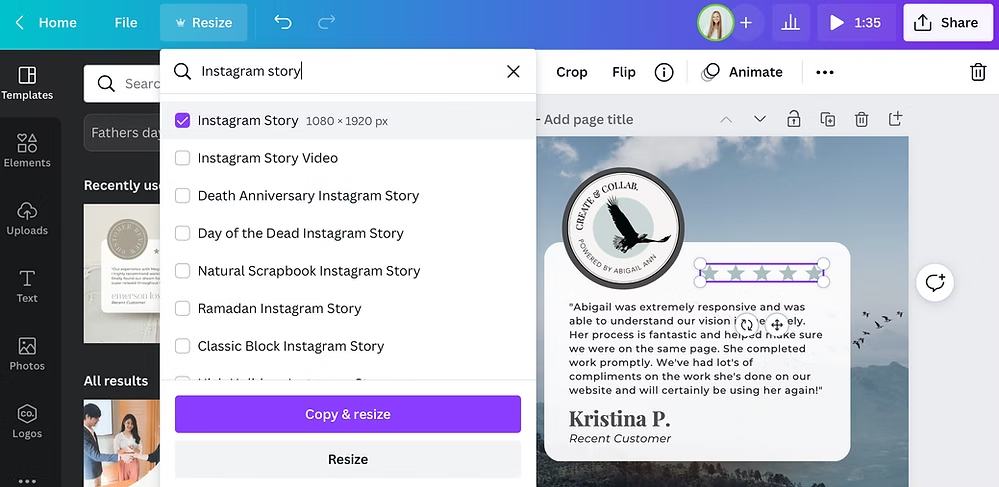Open the Templates sidebar tab
This screenshot has width=999, height=487.
tap(27, 84)
